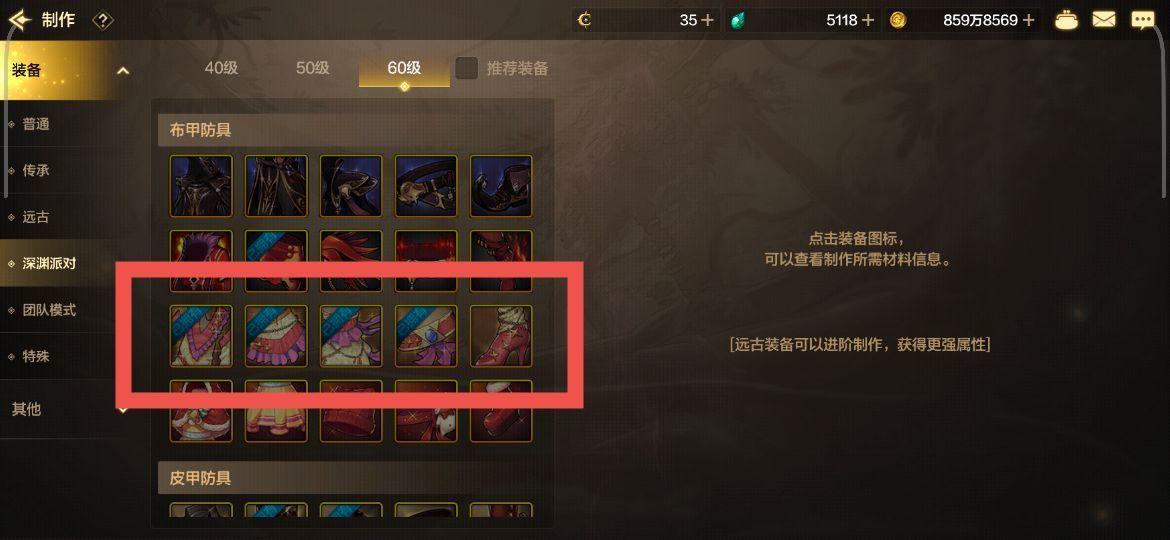Select the 60级 tab

pos(404,68)
